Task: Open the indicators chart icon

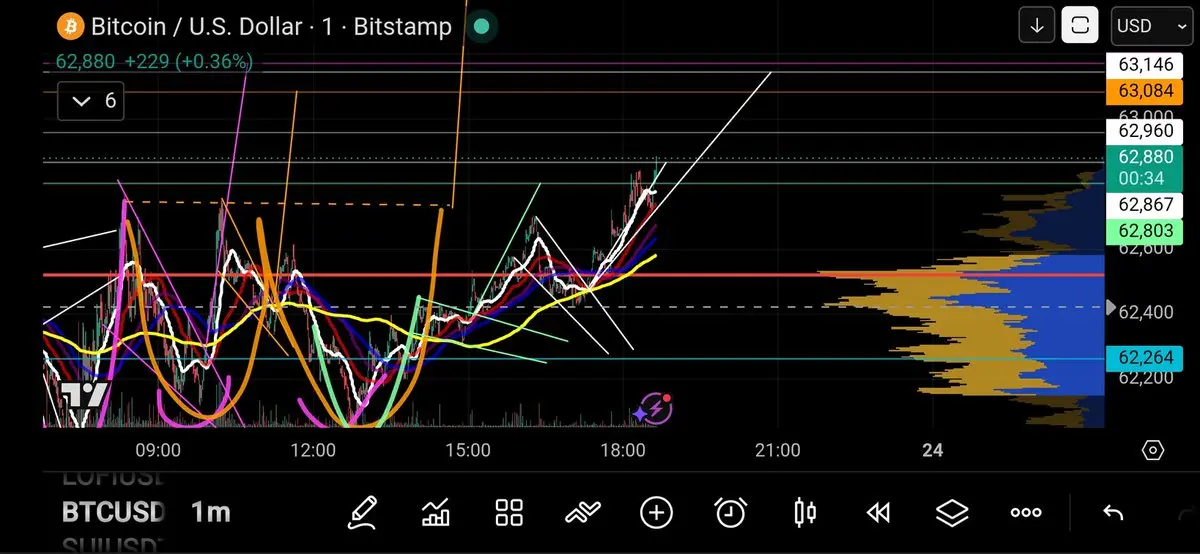Action: [436, 513]
